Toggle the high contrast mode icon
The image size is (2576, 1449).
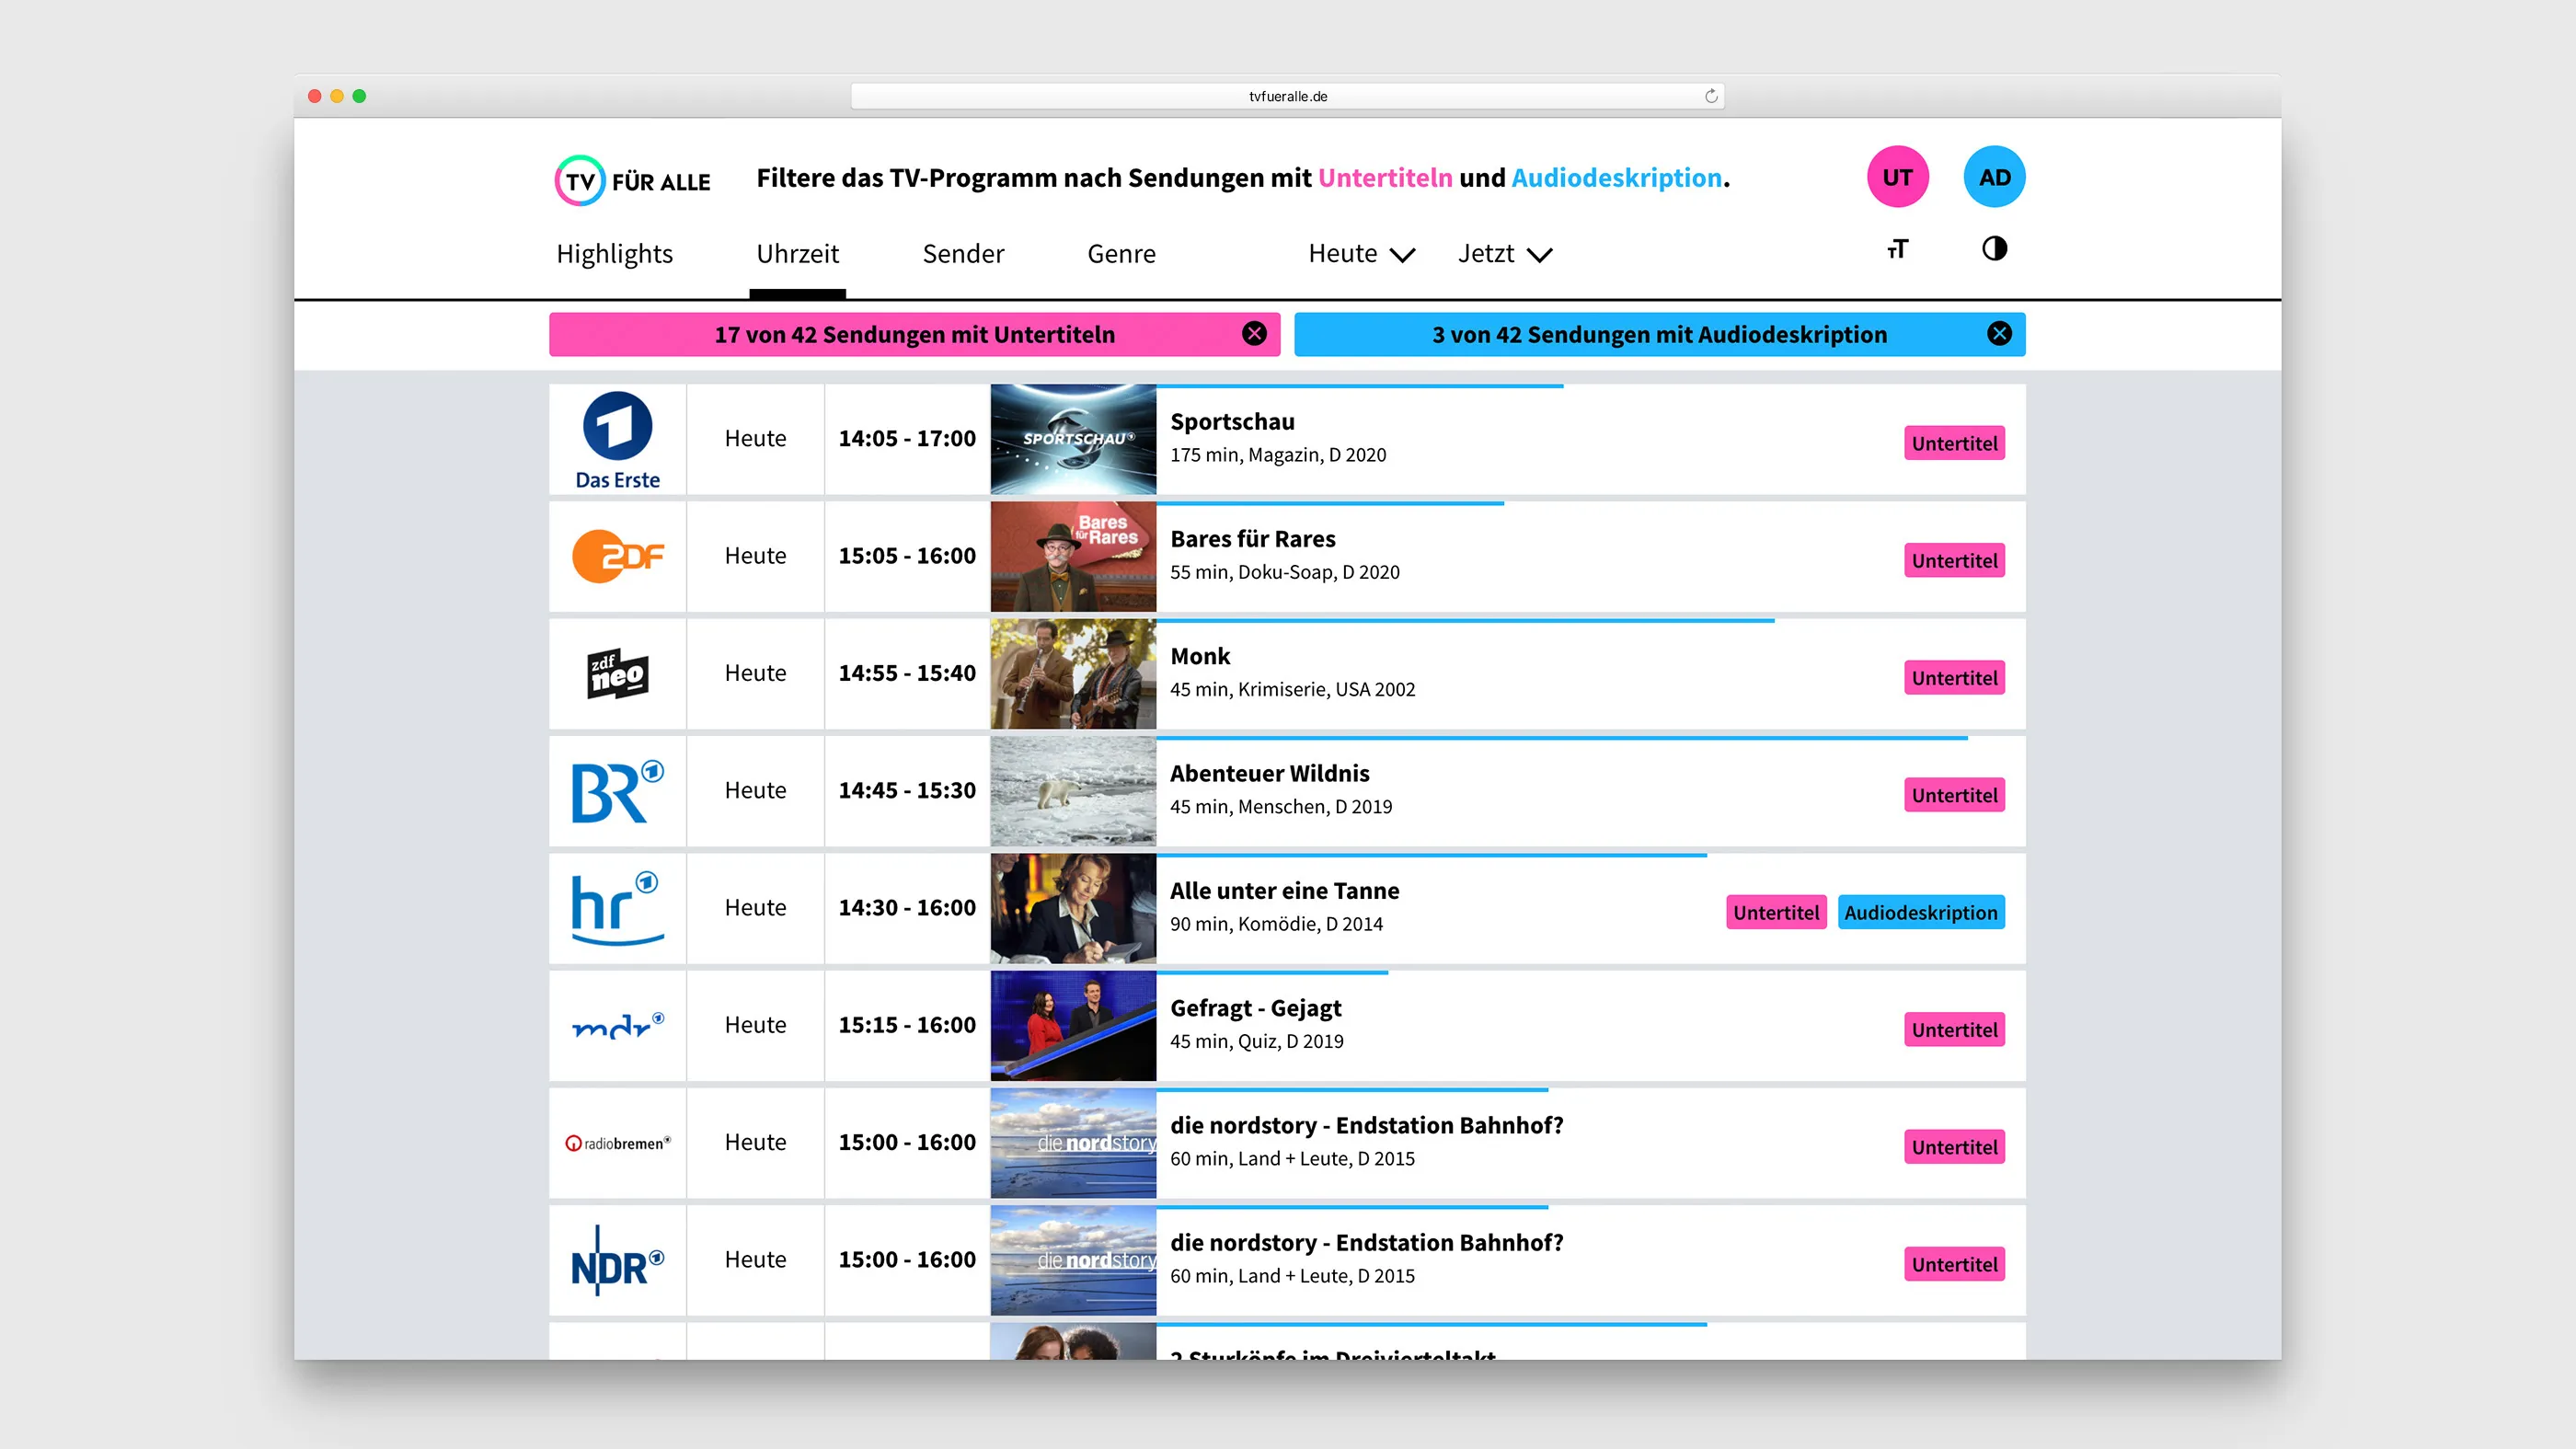pyautogui.click(x=1994, y=248)
